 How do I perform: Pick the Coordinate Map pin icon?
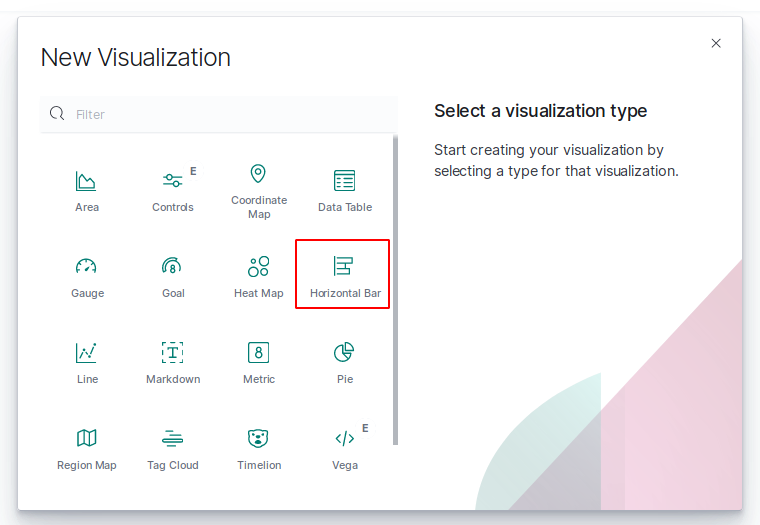(x=258, y=174)
